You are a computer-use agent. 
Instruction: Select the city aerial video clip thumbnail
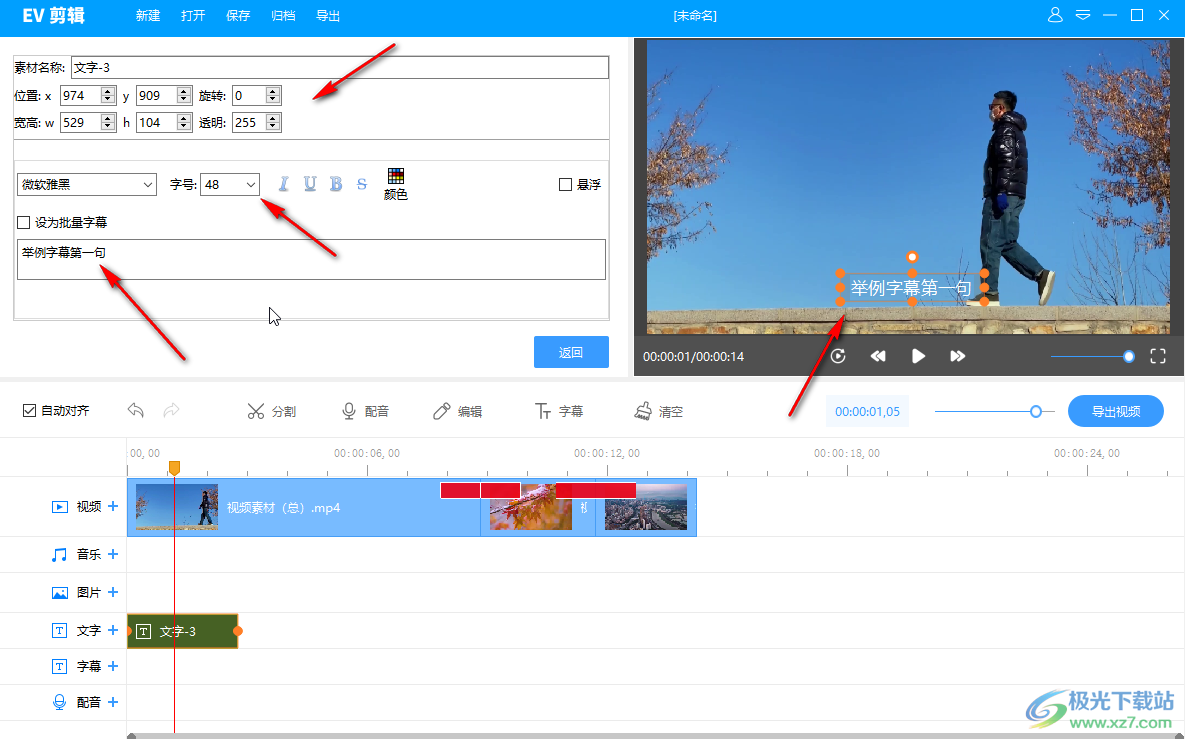pyautogui.click(x=646, y=507)
